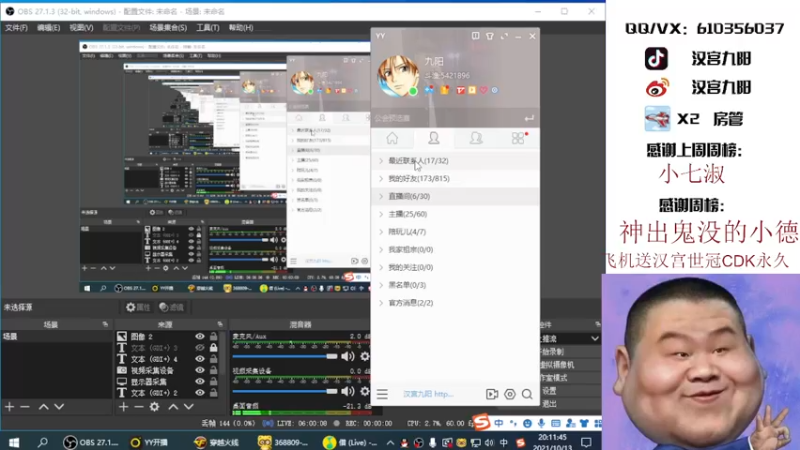800x450 pixels.
Task: Unlock 文本 (GDI+) 3 source
Action: tap(213, 348)
